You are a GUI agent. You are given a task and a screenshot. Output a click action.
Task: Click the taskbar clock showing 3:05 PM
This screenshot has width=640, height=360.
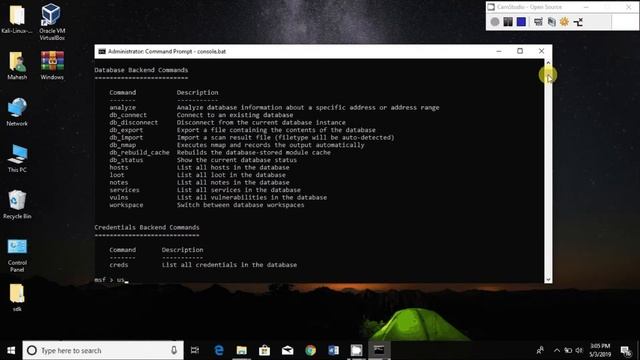point(600,350)
